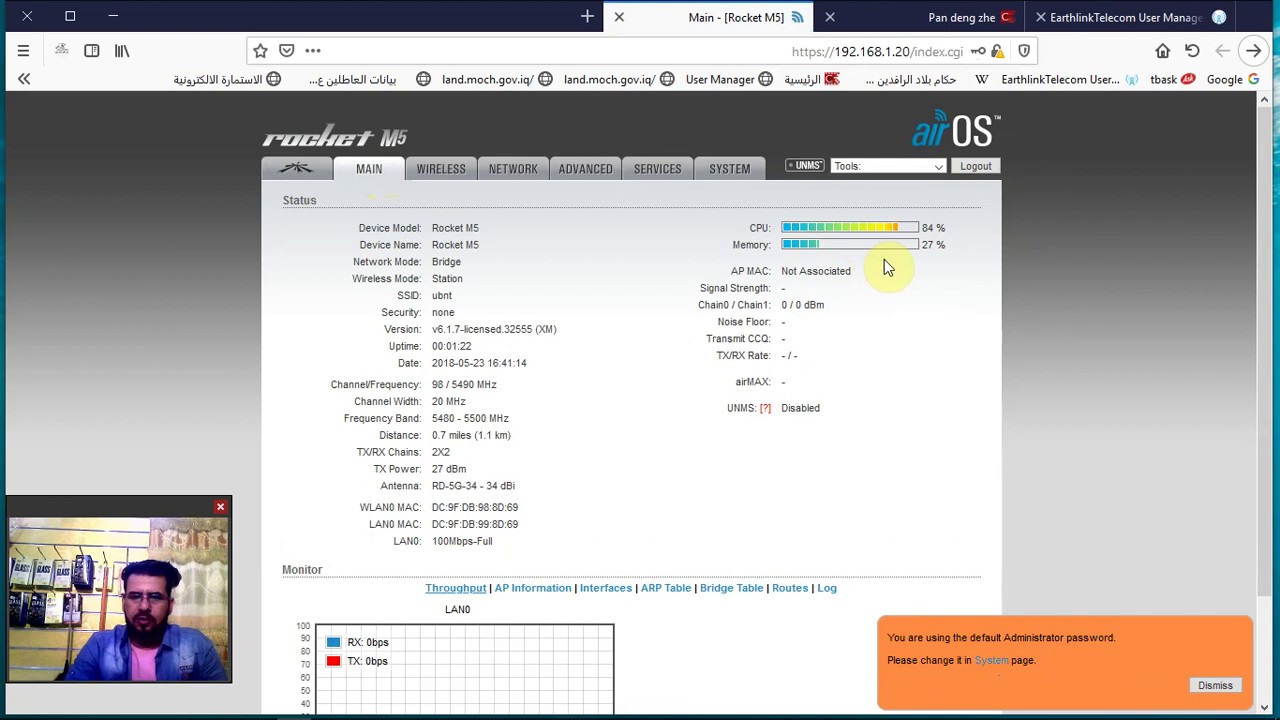Image resolution: width=1280 pixels, height=720 pixels.
Task: Open the Tools dropdown
Action: tap(888, 166)
